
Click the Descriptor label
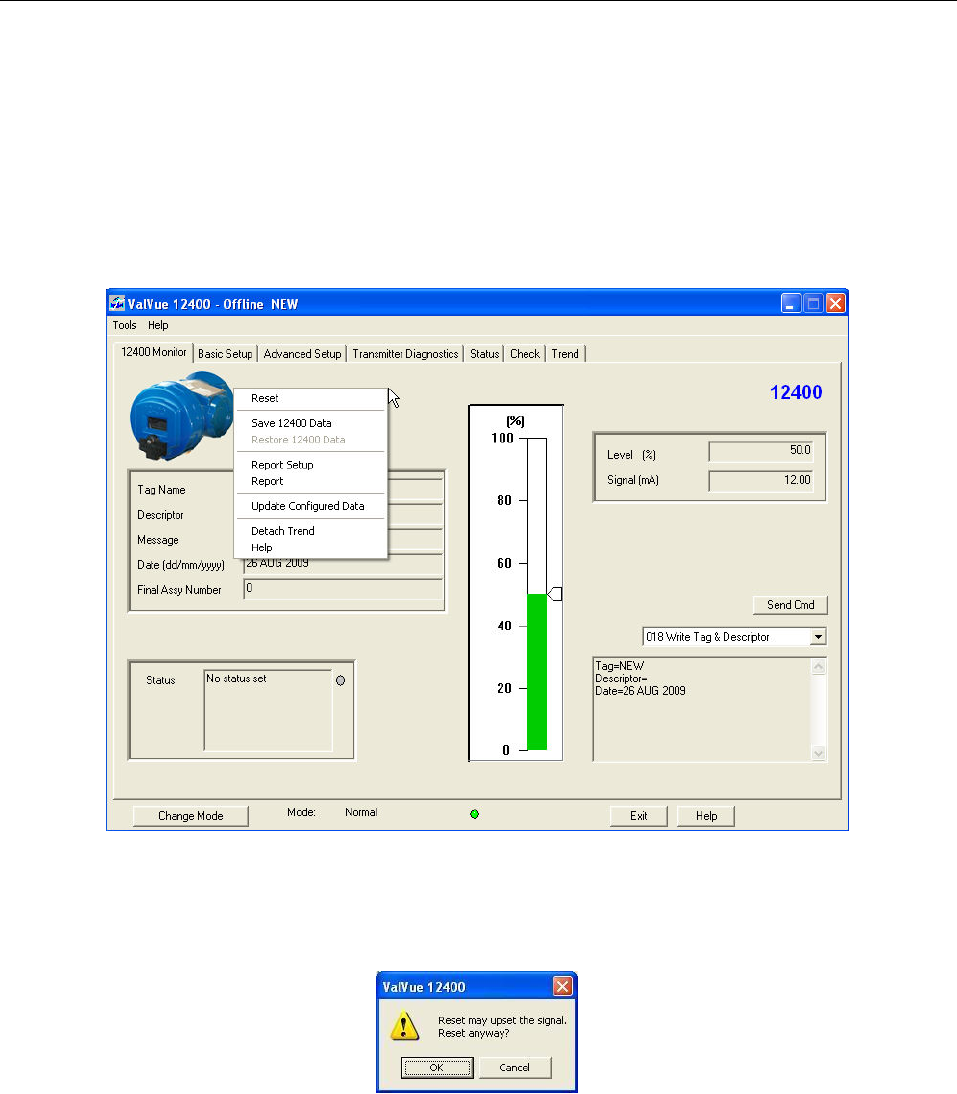160,515
